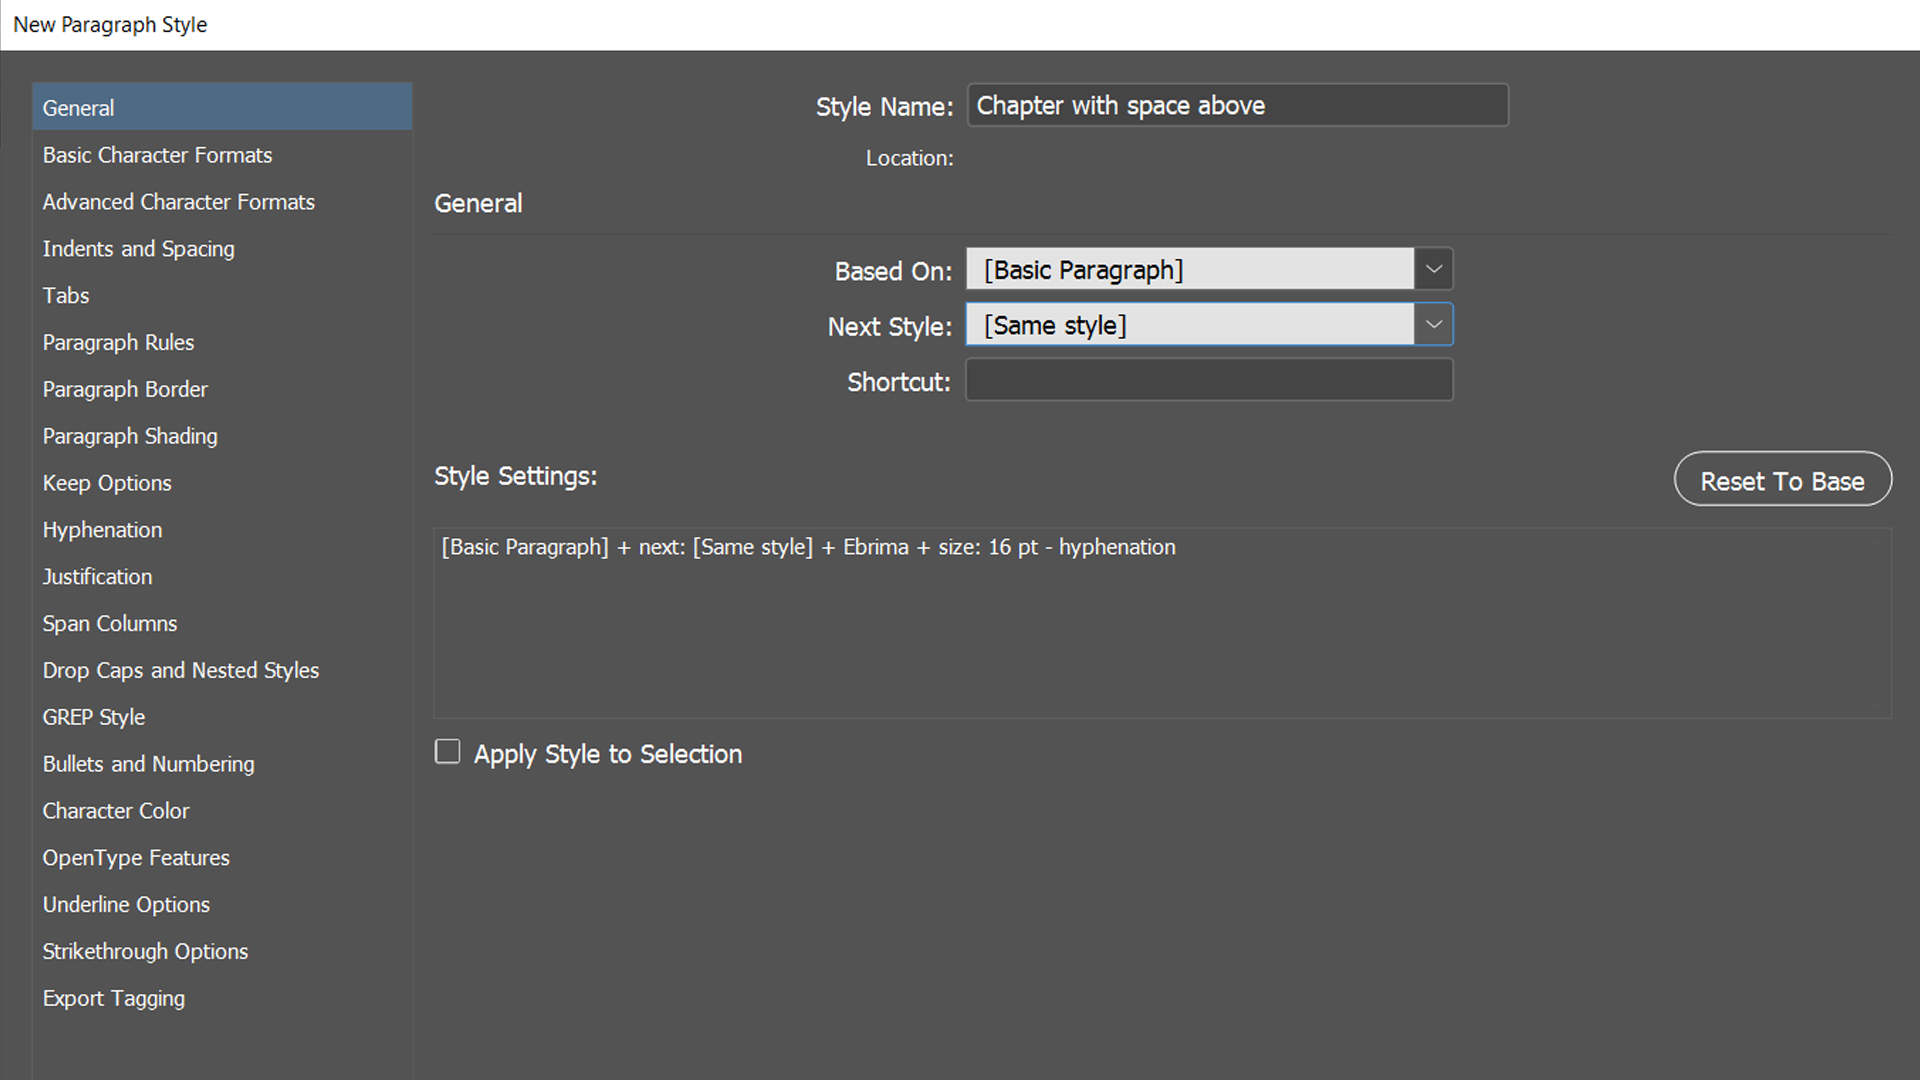
Task: Open Drop Caps and Nested Styles
Action: (x=181, y=670)
